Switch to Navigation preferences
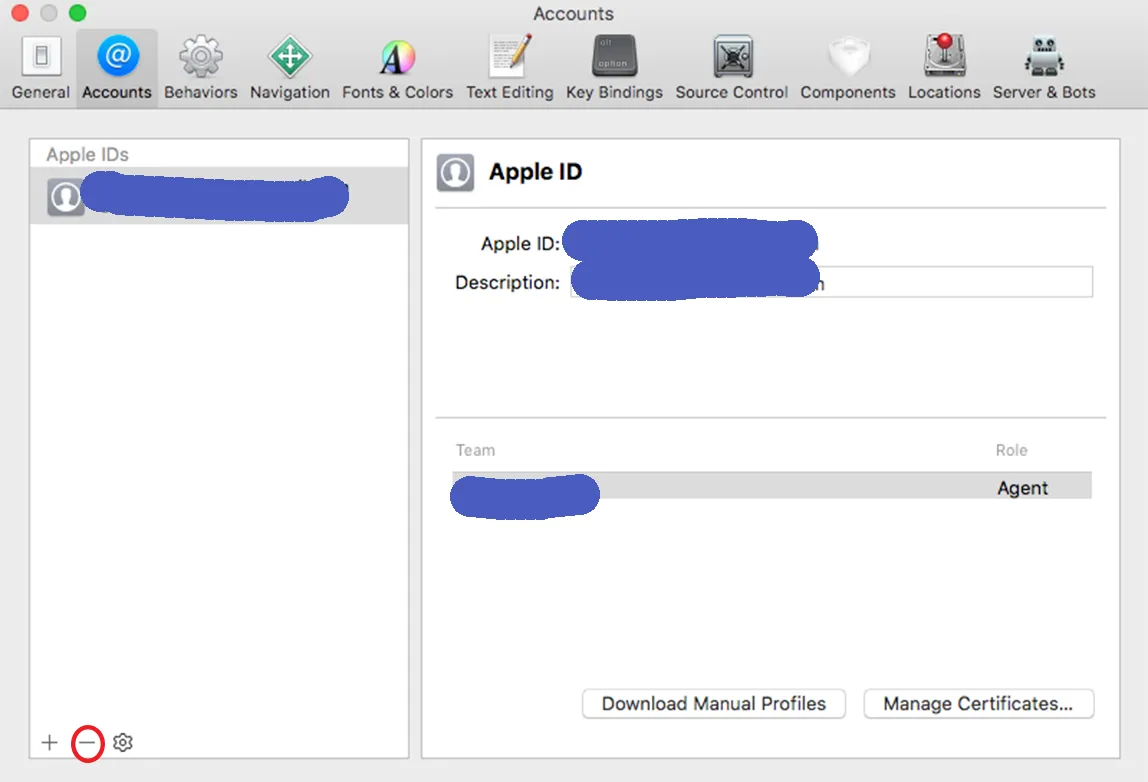 point(290,68)
